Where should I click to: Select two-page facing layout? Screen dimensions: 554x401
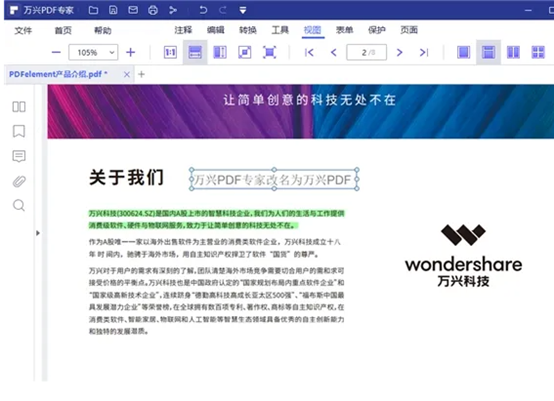pos(513,53)
